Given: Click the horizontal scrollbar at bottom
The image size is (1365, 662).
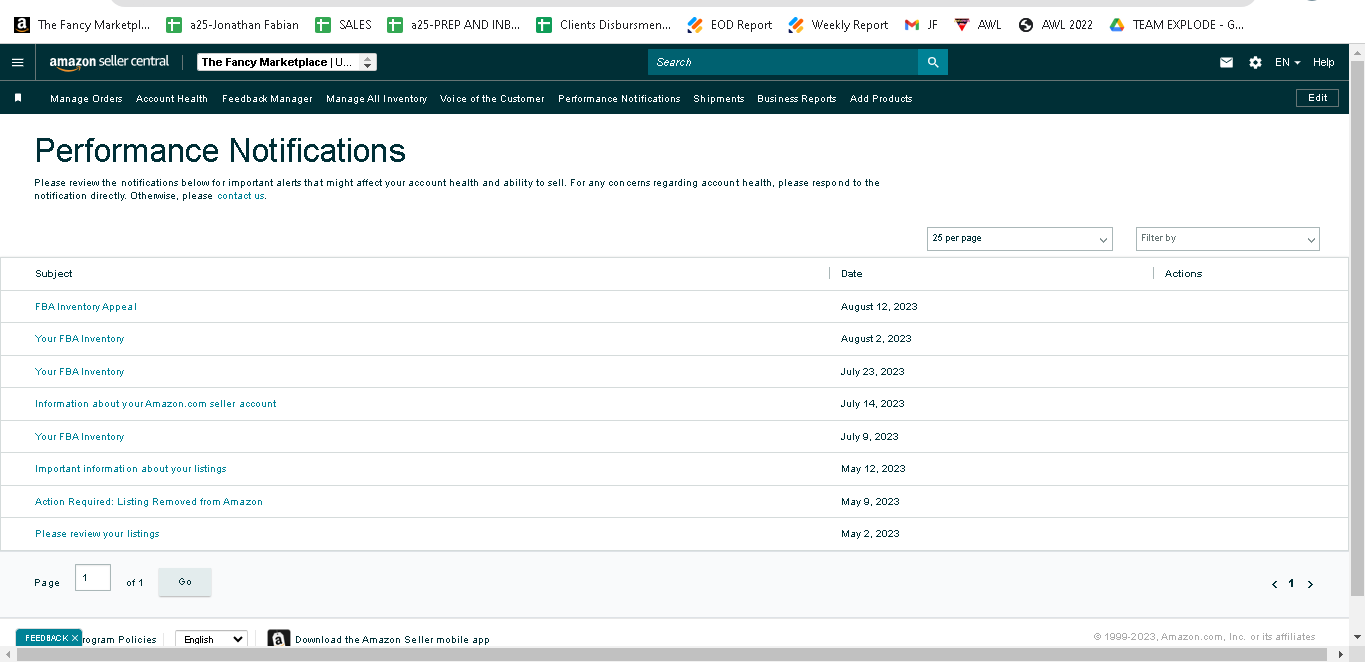Looking at the screenshot, I should (x=670, y=654).
